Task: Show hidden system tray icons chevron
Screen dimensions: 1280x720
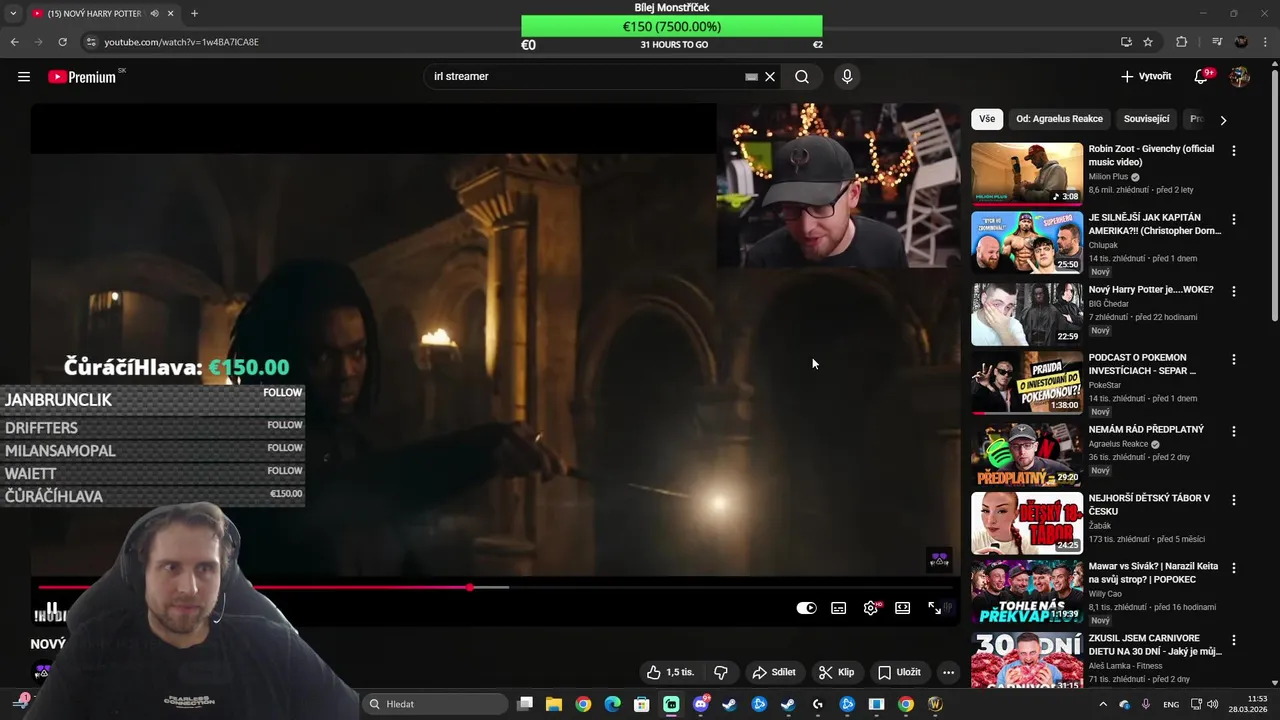Action: (x=1103, y=704)
